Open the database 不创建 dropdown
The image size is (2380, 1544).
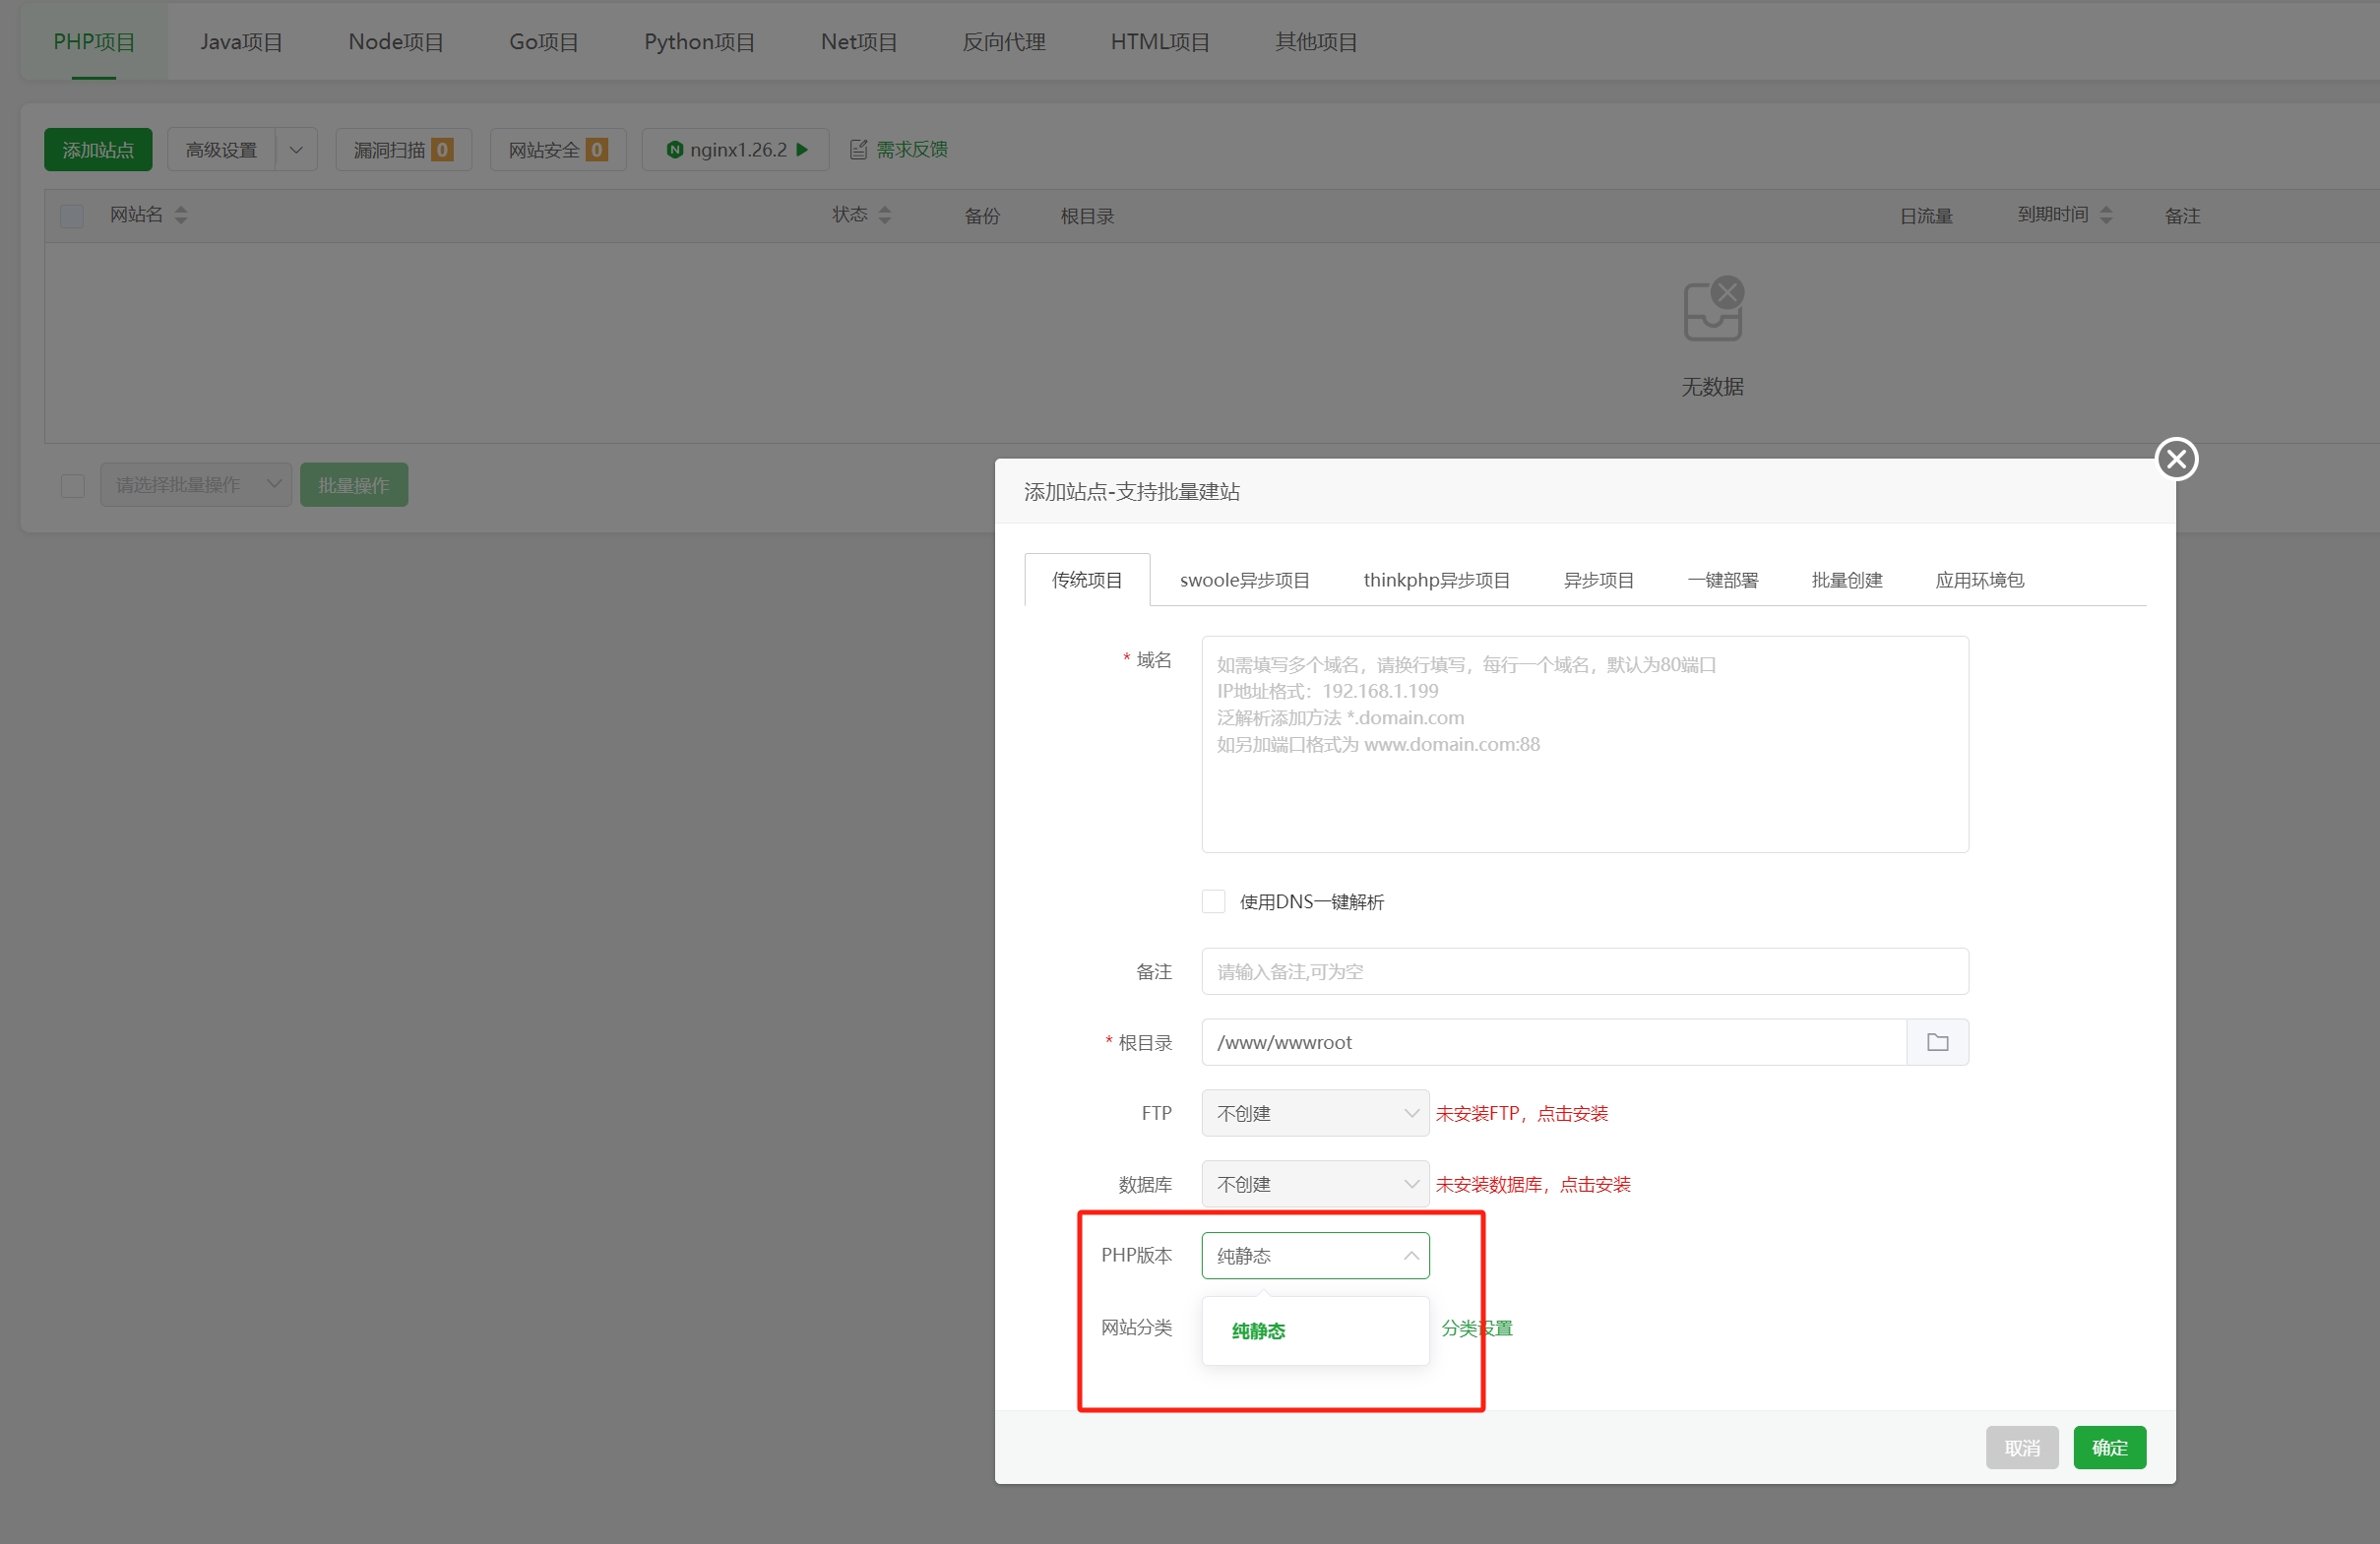tap(1315, 1184)
